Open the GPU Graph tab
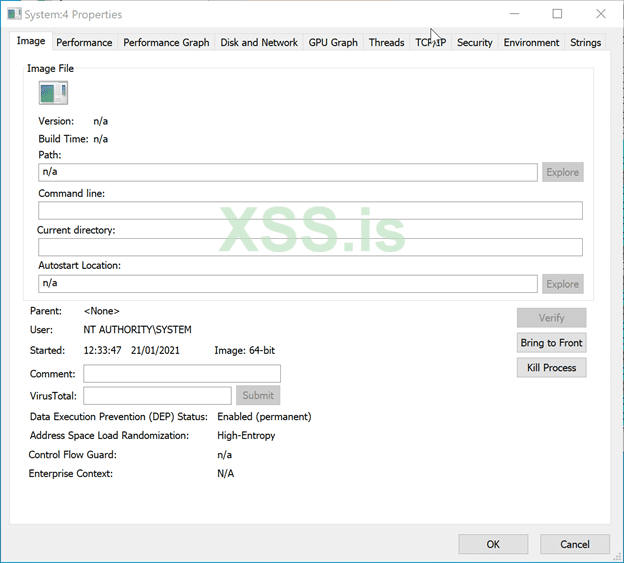Viewport: 624px width, 563px height. 333,42
